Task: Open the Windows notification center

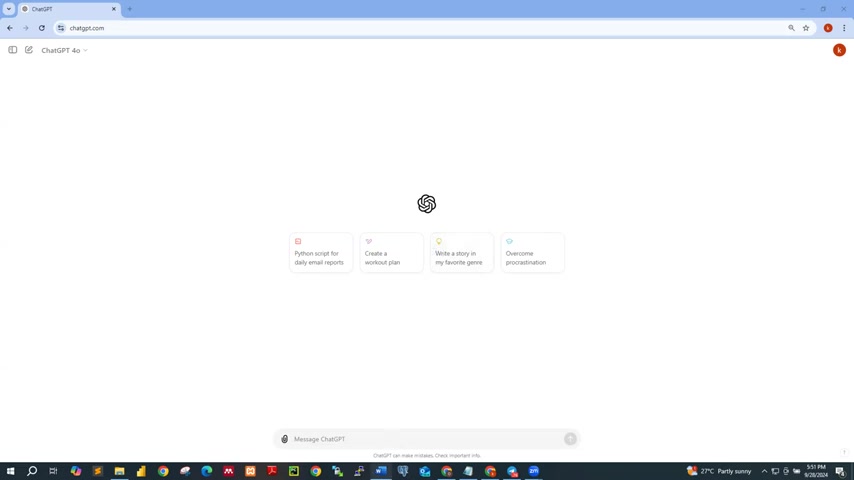Action: click(841, 471)
